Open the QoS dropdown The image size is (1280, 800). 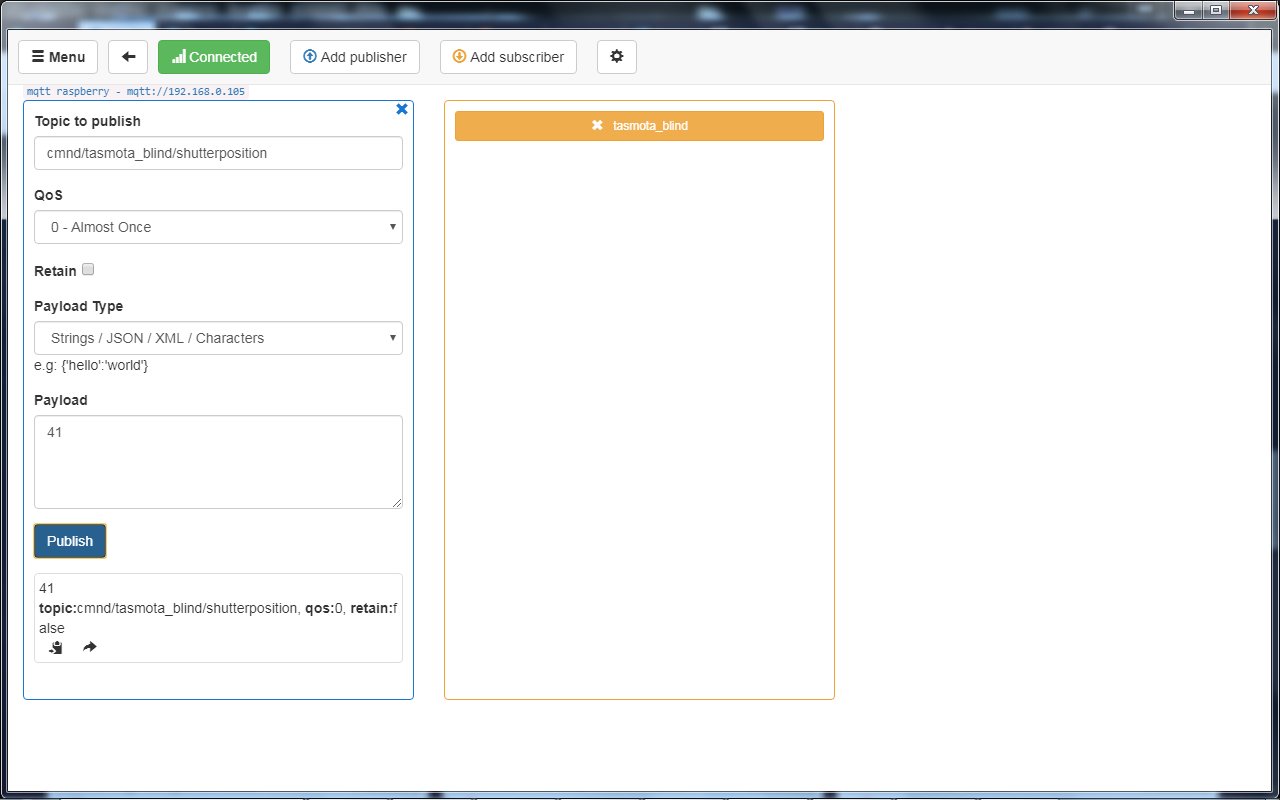[218, 227]
